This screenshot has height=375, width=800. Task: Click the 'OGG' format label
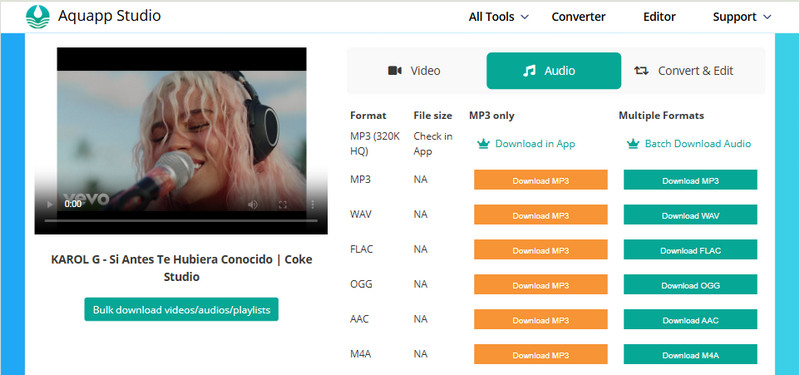361,284
